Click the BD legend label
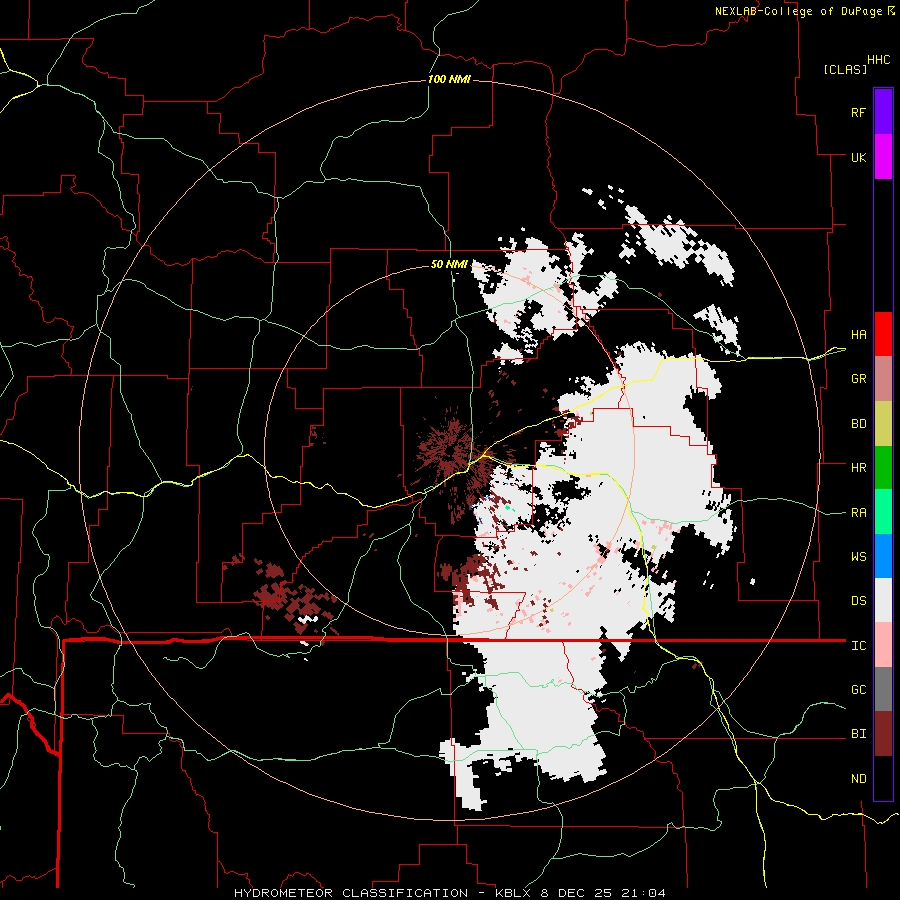 (858, 424)
